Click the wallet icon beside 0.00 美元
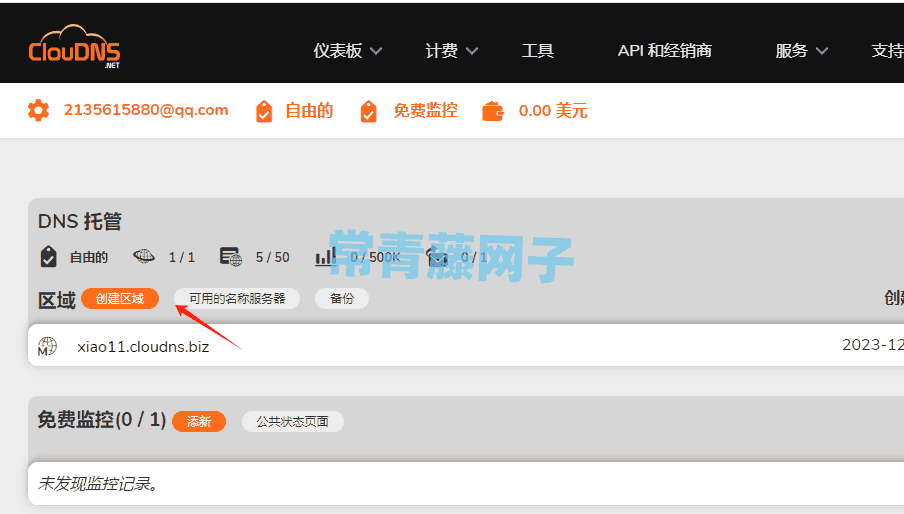 [493, 111]
